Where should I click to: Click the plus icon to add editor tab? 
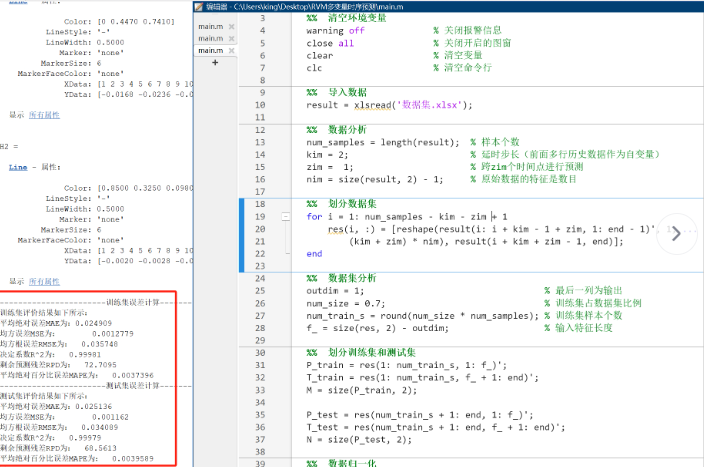(x=215, y=62)
